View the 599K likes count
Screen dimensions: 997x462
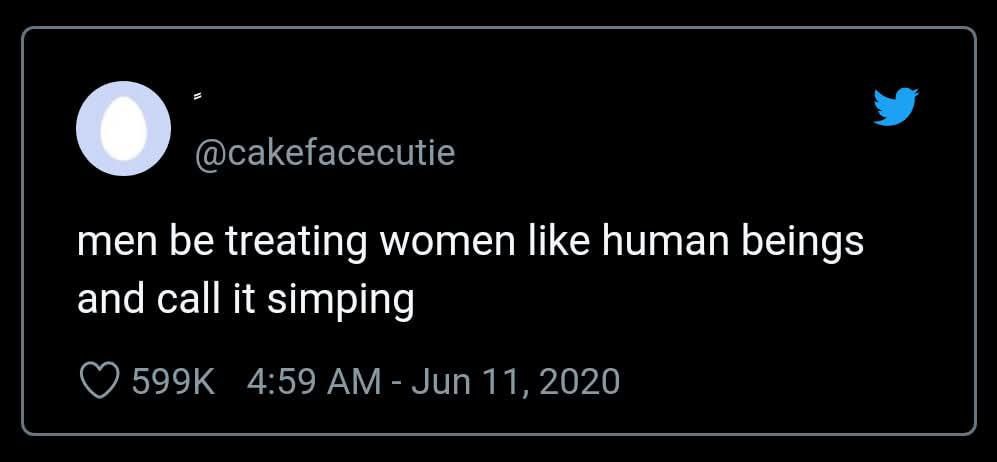tap(174, 381)
